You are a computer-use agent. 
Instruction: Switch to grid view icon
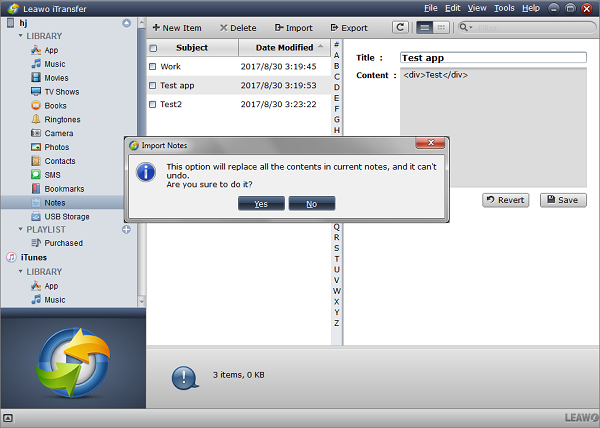pyautogui.click(x=441, y=28)
